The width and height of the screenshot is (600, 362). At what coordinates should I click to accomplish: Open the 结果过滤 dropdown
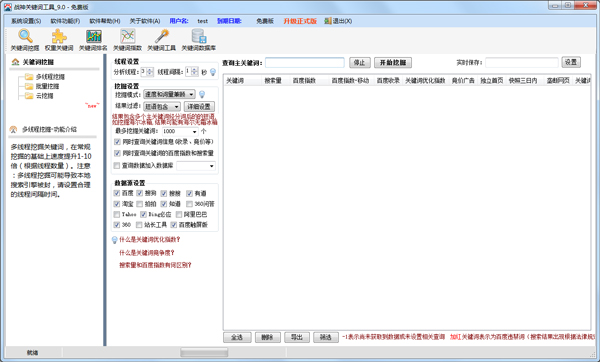click(162, 106)
